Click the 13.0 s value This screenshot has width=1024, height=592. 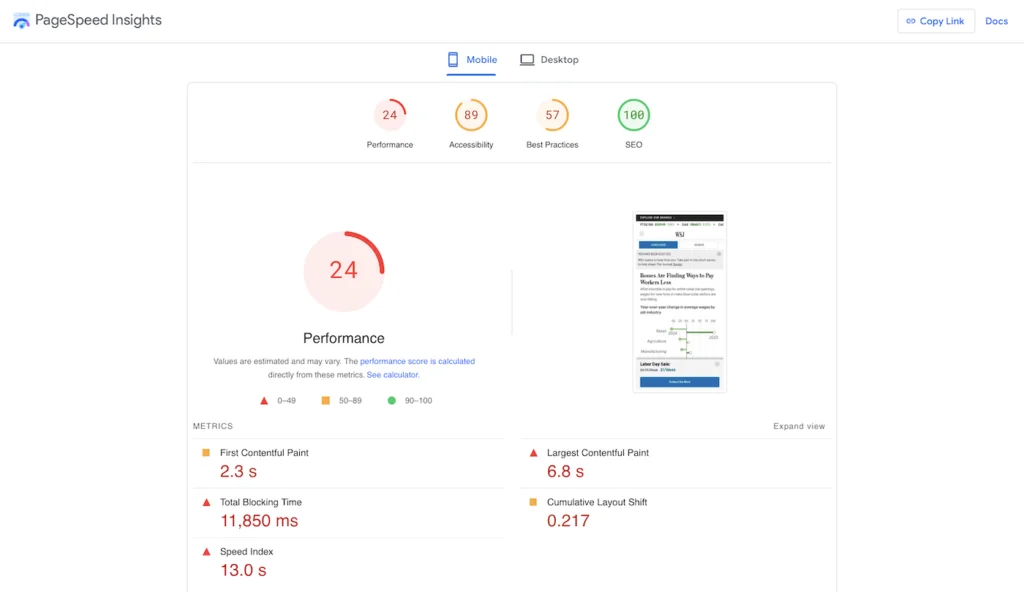(243, 570)
